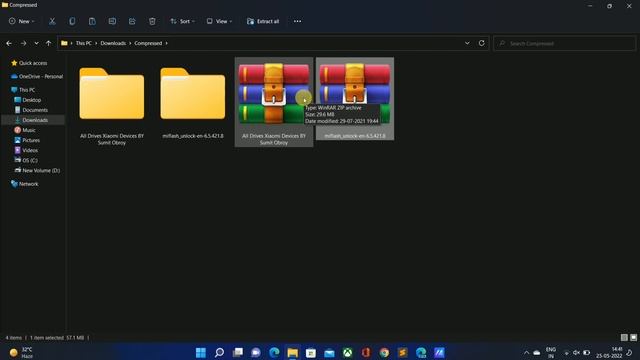This screenshot has height=360, width=640.
Task: Open the New item menu
Action: [x=22, y=21]
